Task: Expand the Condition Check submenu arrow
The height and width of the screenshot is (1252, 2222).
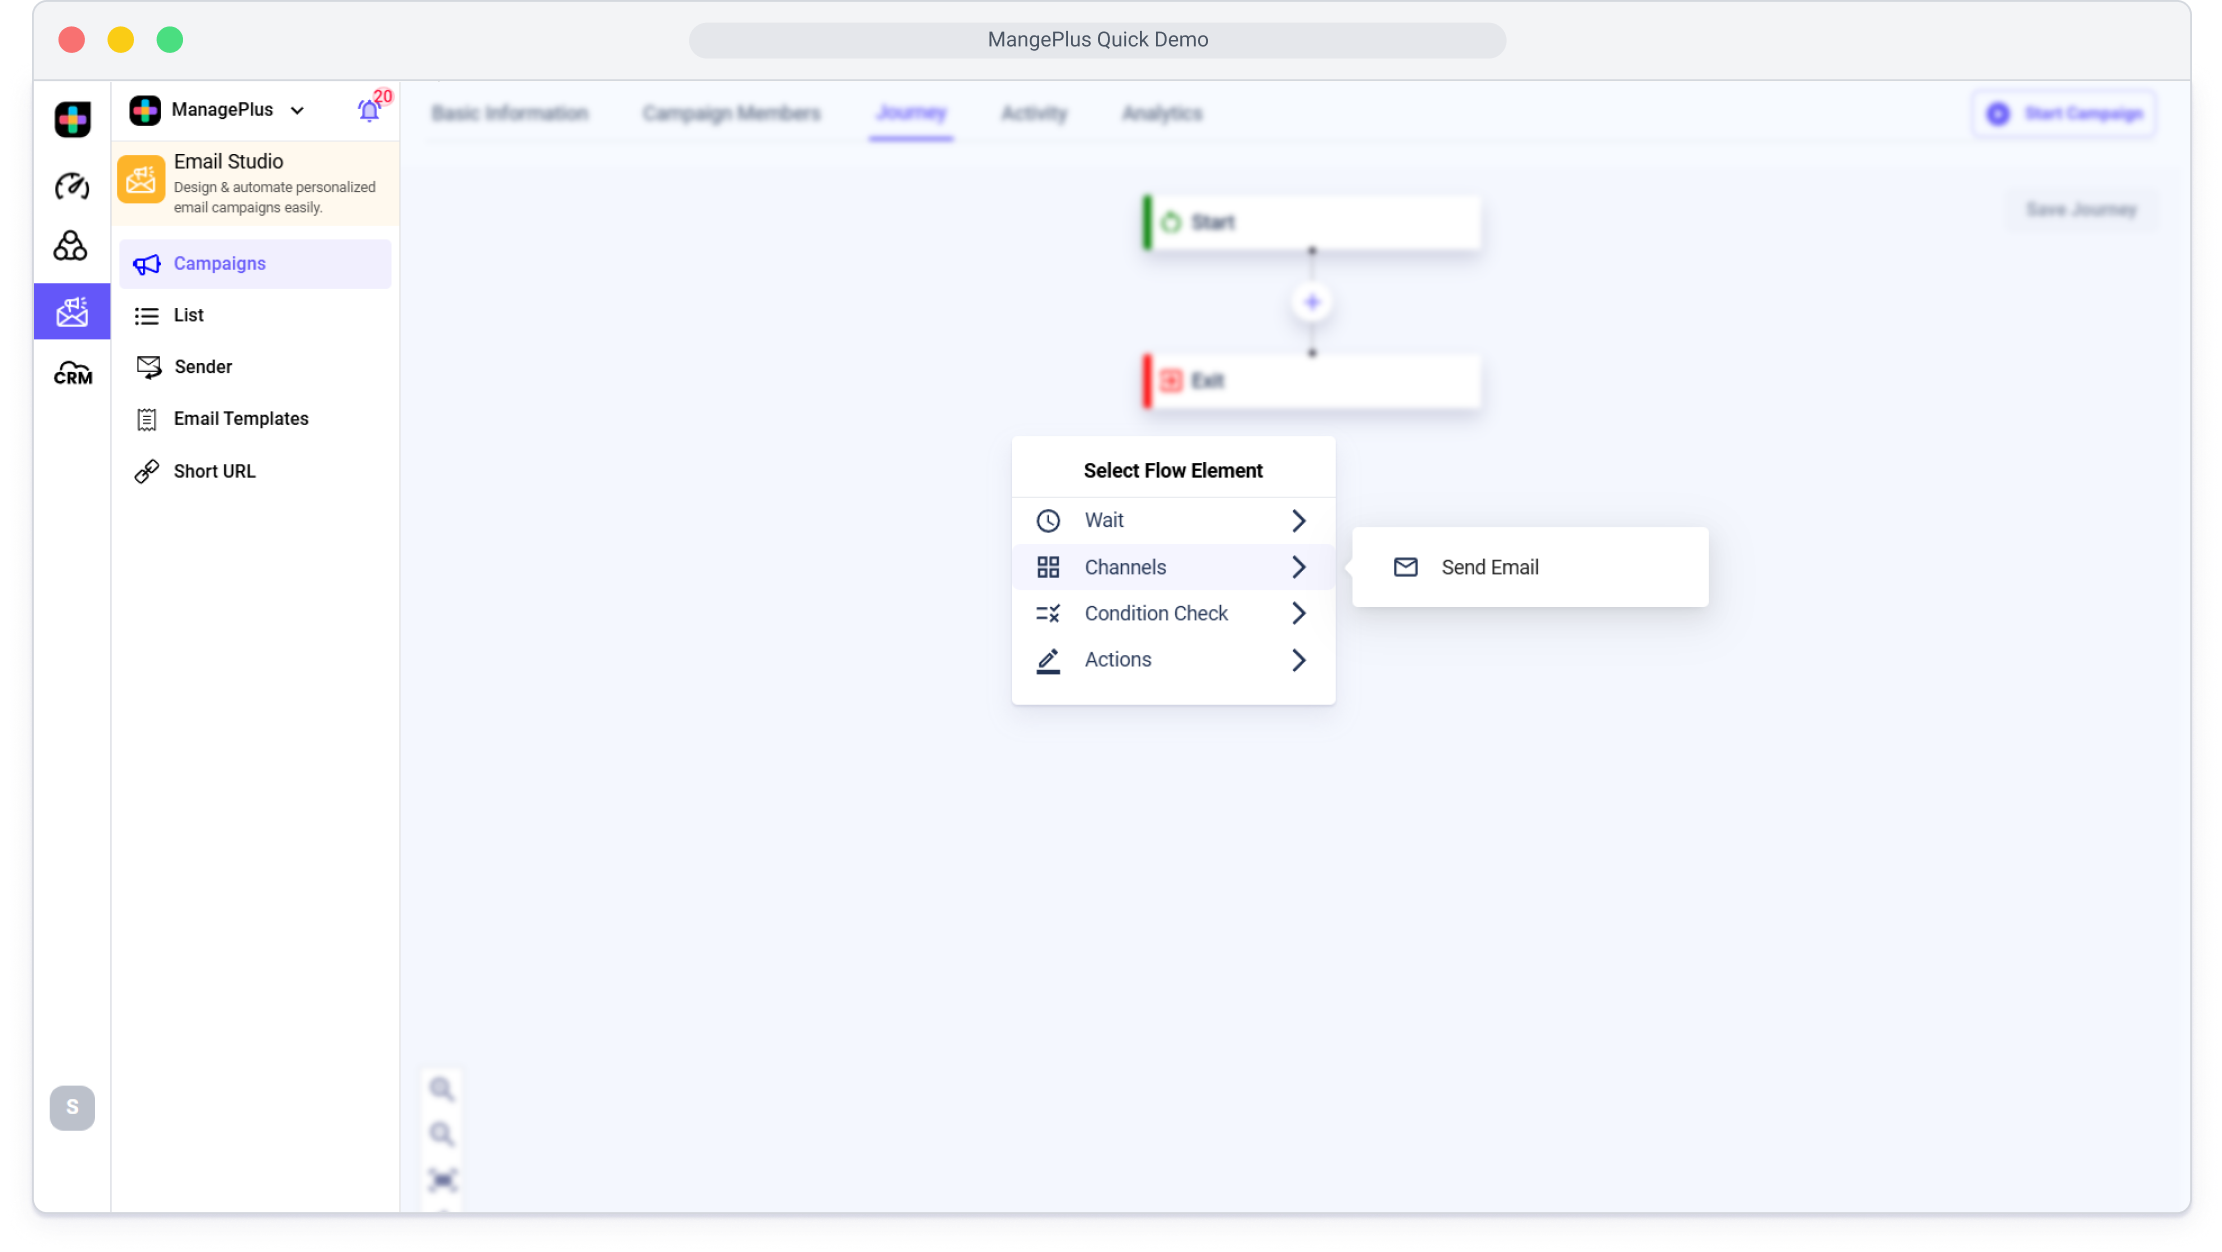Action: [1298, 613]
